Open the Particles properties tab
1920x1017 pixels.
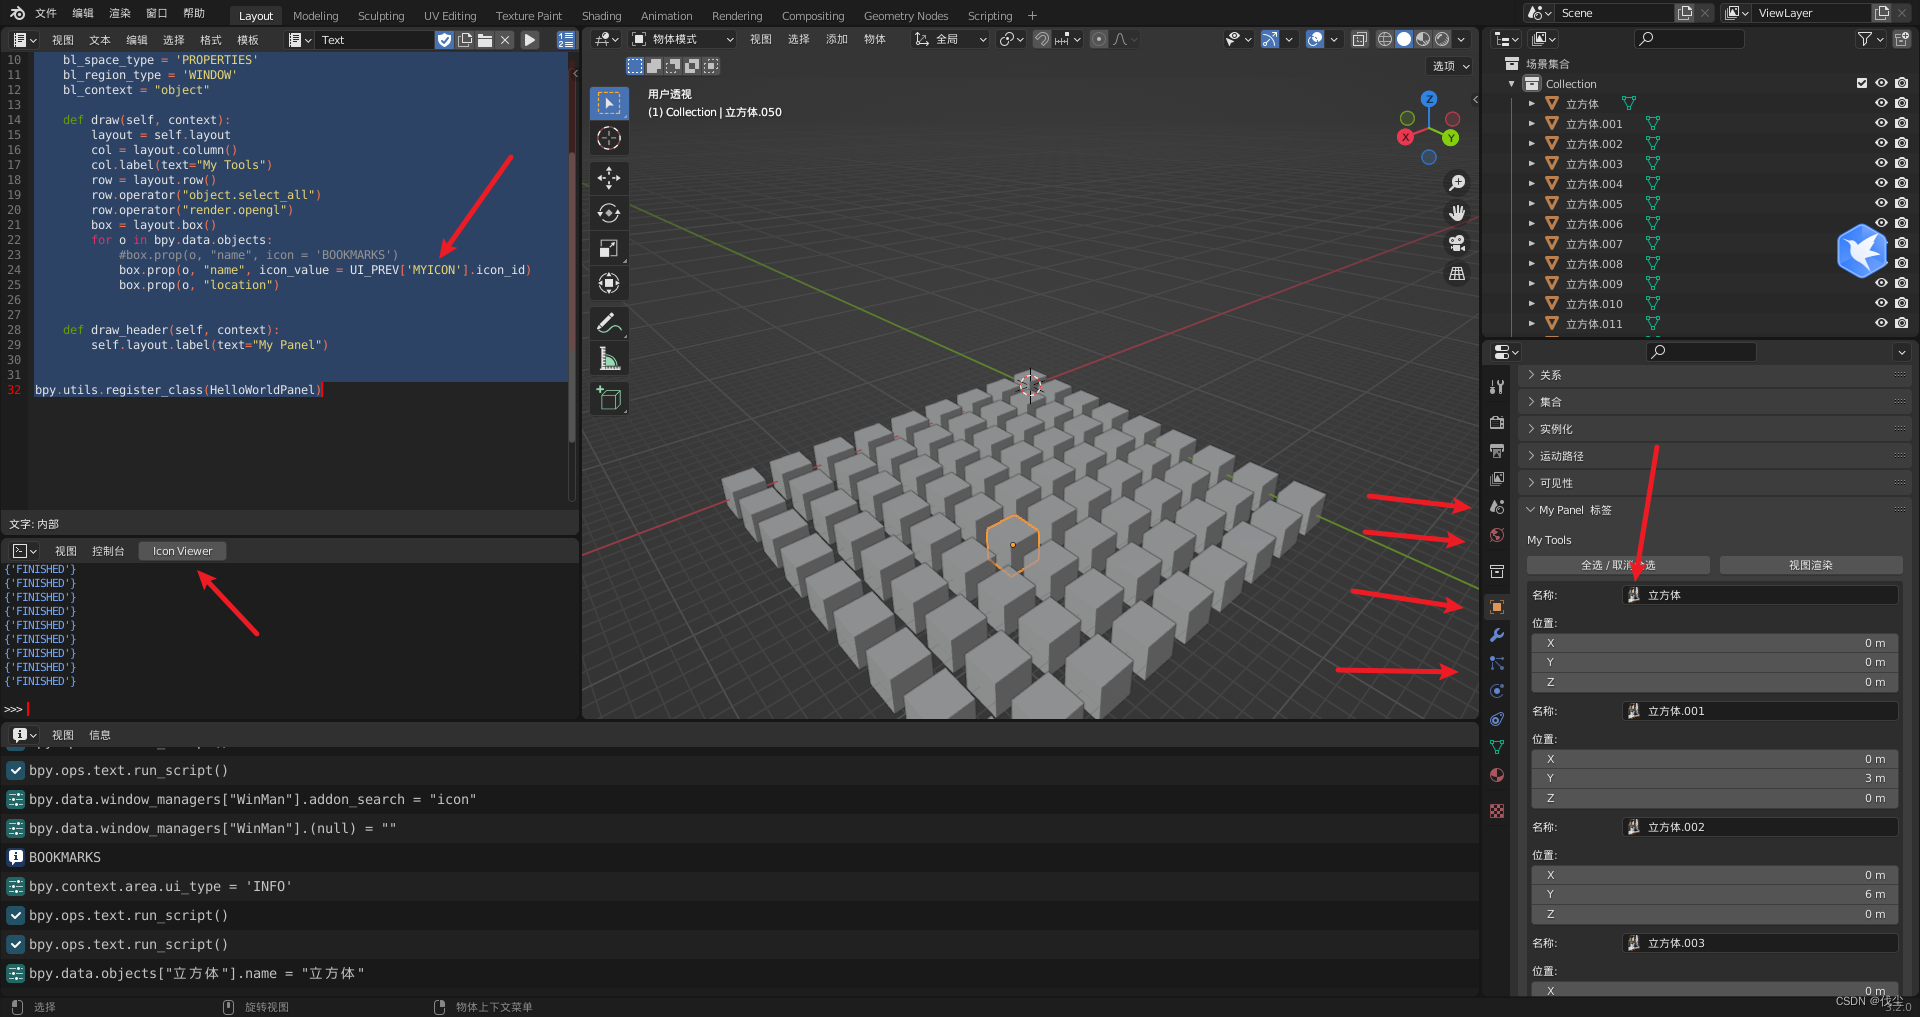pyautogui.click(x=1497, y=663)
